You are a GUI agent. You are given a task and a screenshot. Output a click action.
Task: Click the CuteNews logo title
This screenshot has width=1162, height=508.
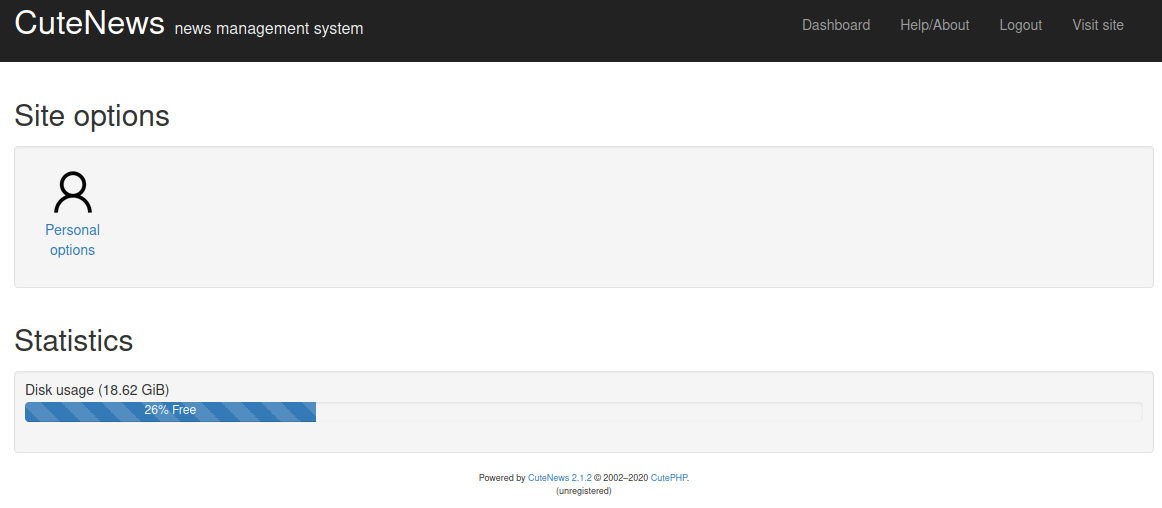89,23
